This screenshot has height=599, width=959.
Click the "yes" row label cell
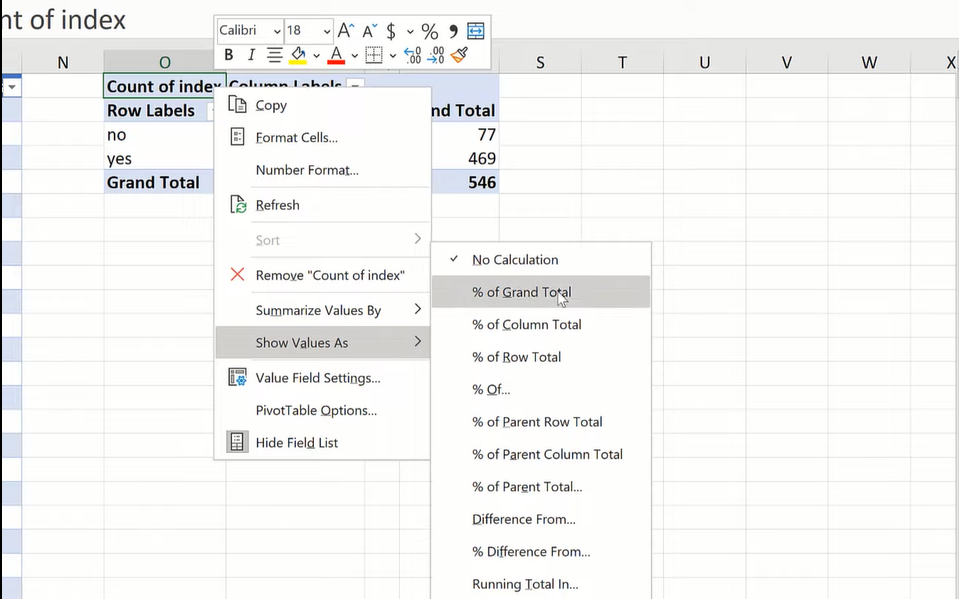click(x=159, y=158)
